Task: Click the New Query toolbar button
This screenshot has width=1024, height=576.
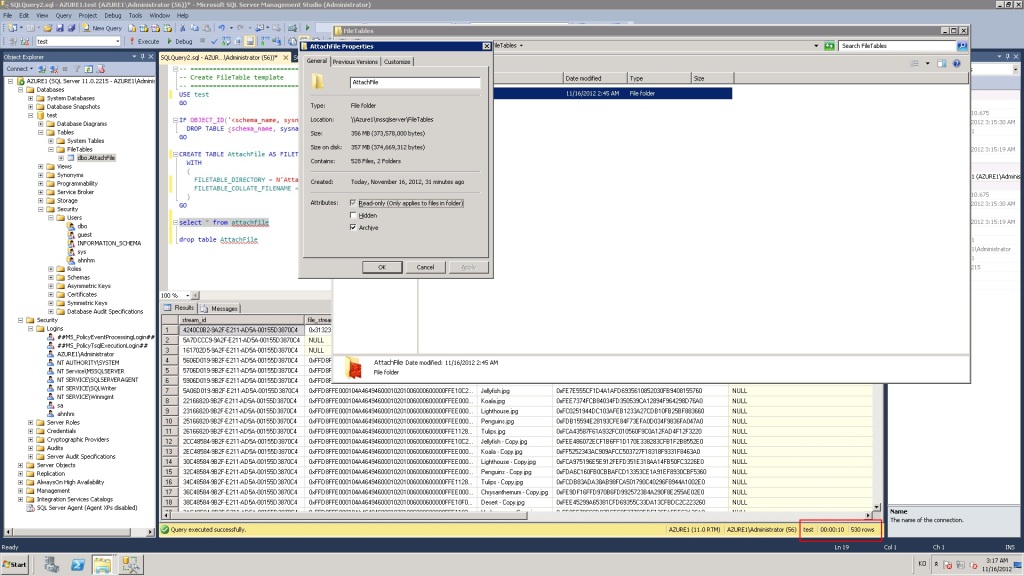Action: point(102,28)
